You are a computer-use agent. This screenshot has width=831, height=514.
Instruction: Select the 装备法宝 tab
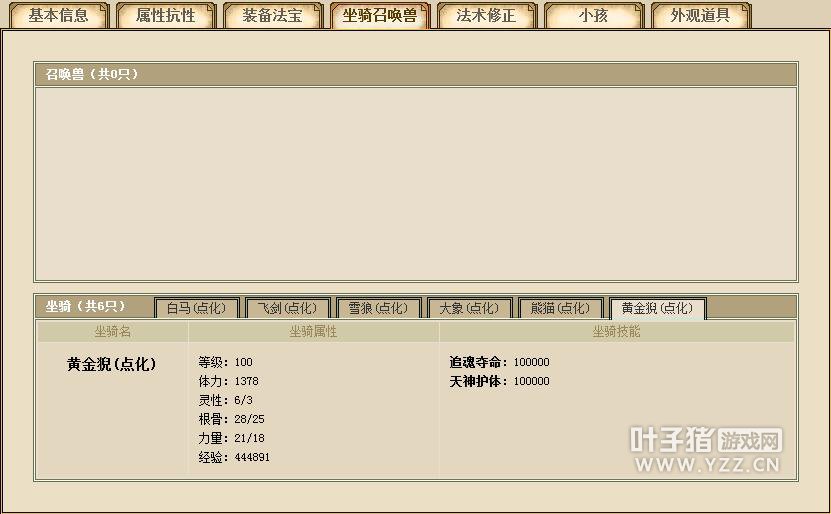point(272,16)
